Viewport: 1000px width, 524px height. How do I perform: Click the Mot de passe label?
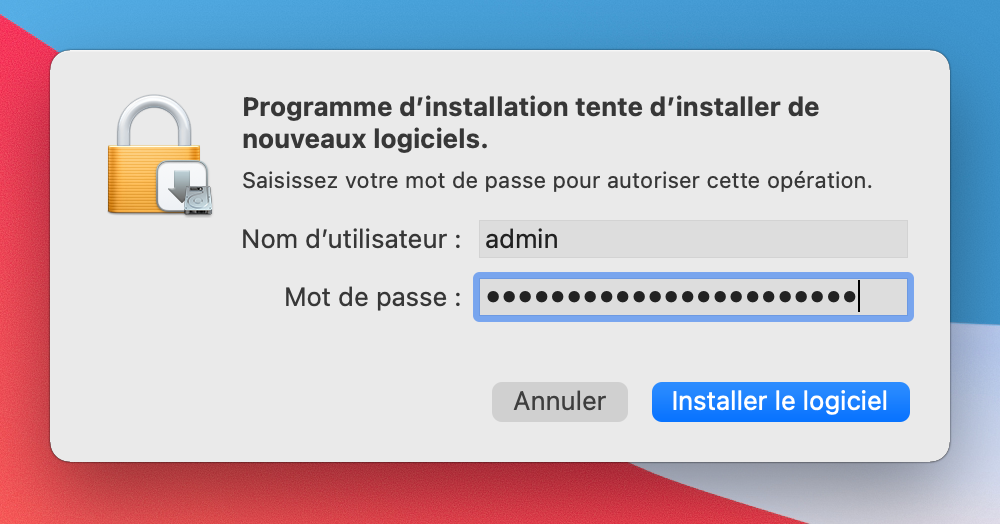(373, 297)
